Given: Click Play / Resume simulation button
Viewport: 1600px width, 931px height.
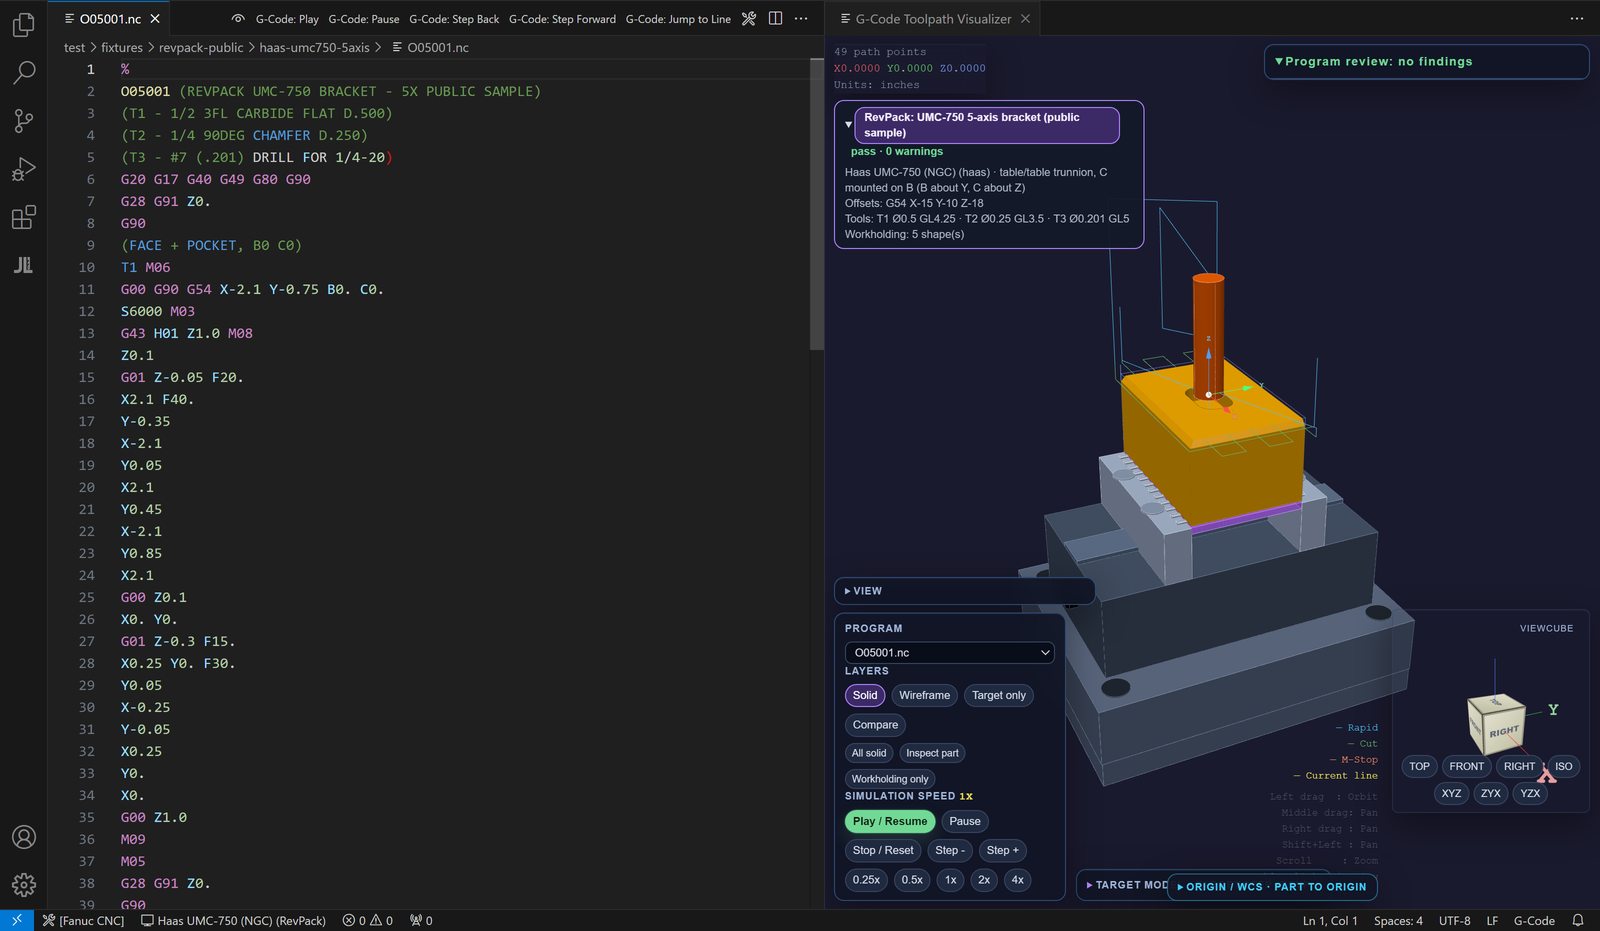Looking at the screenshot, I should [x=890, y=821].
